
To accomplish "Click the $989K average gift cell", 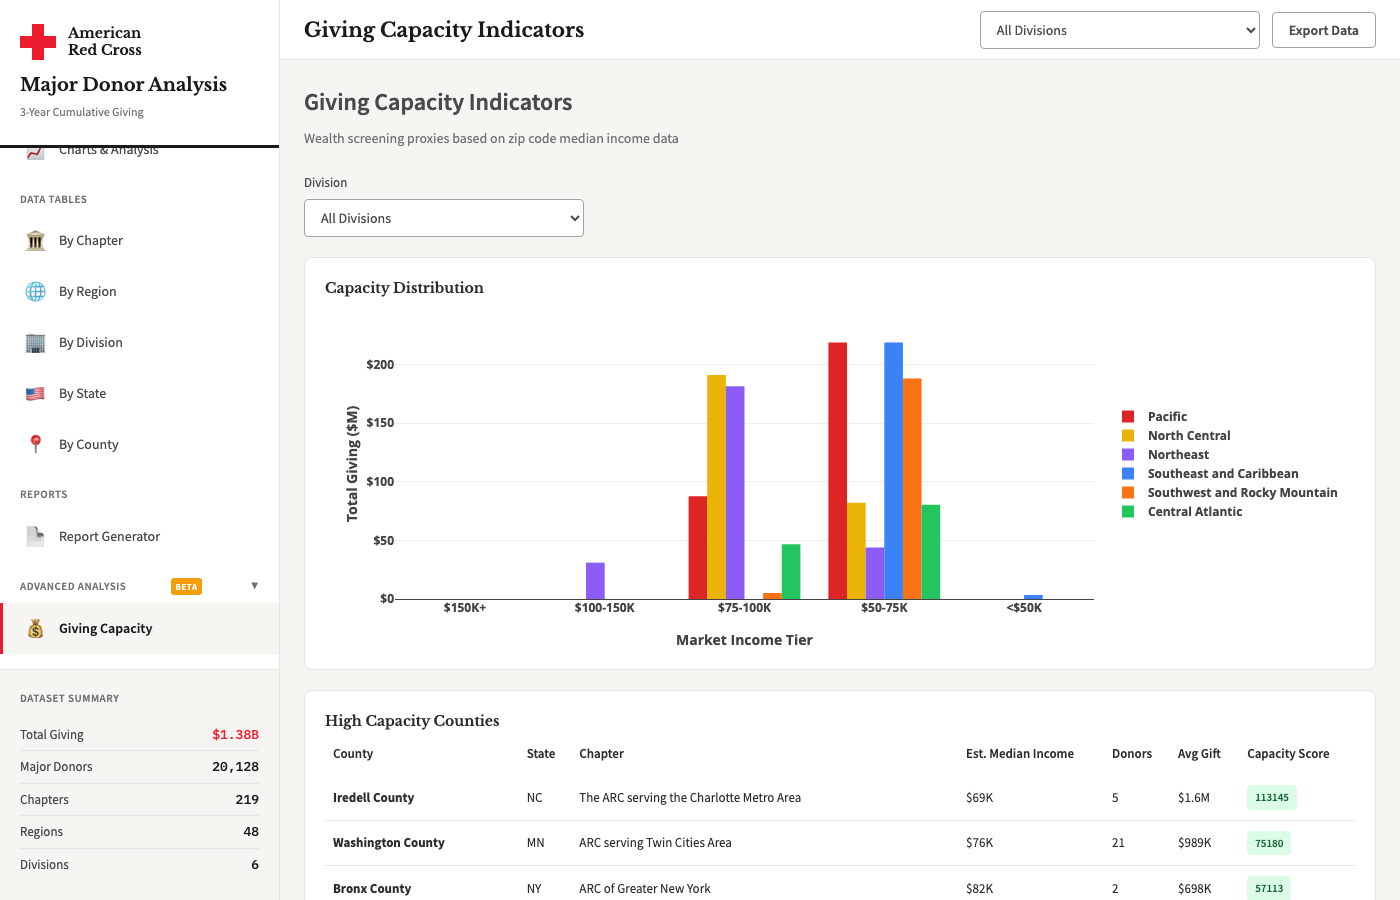I will 1195,843.
